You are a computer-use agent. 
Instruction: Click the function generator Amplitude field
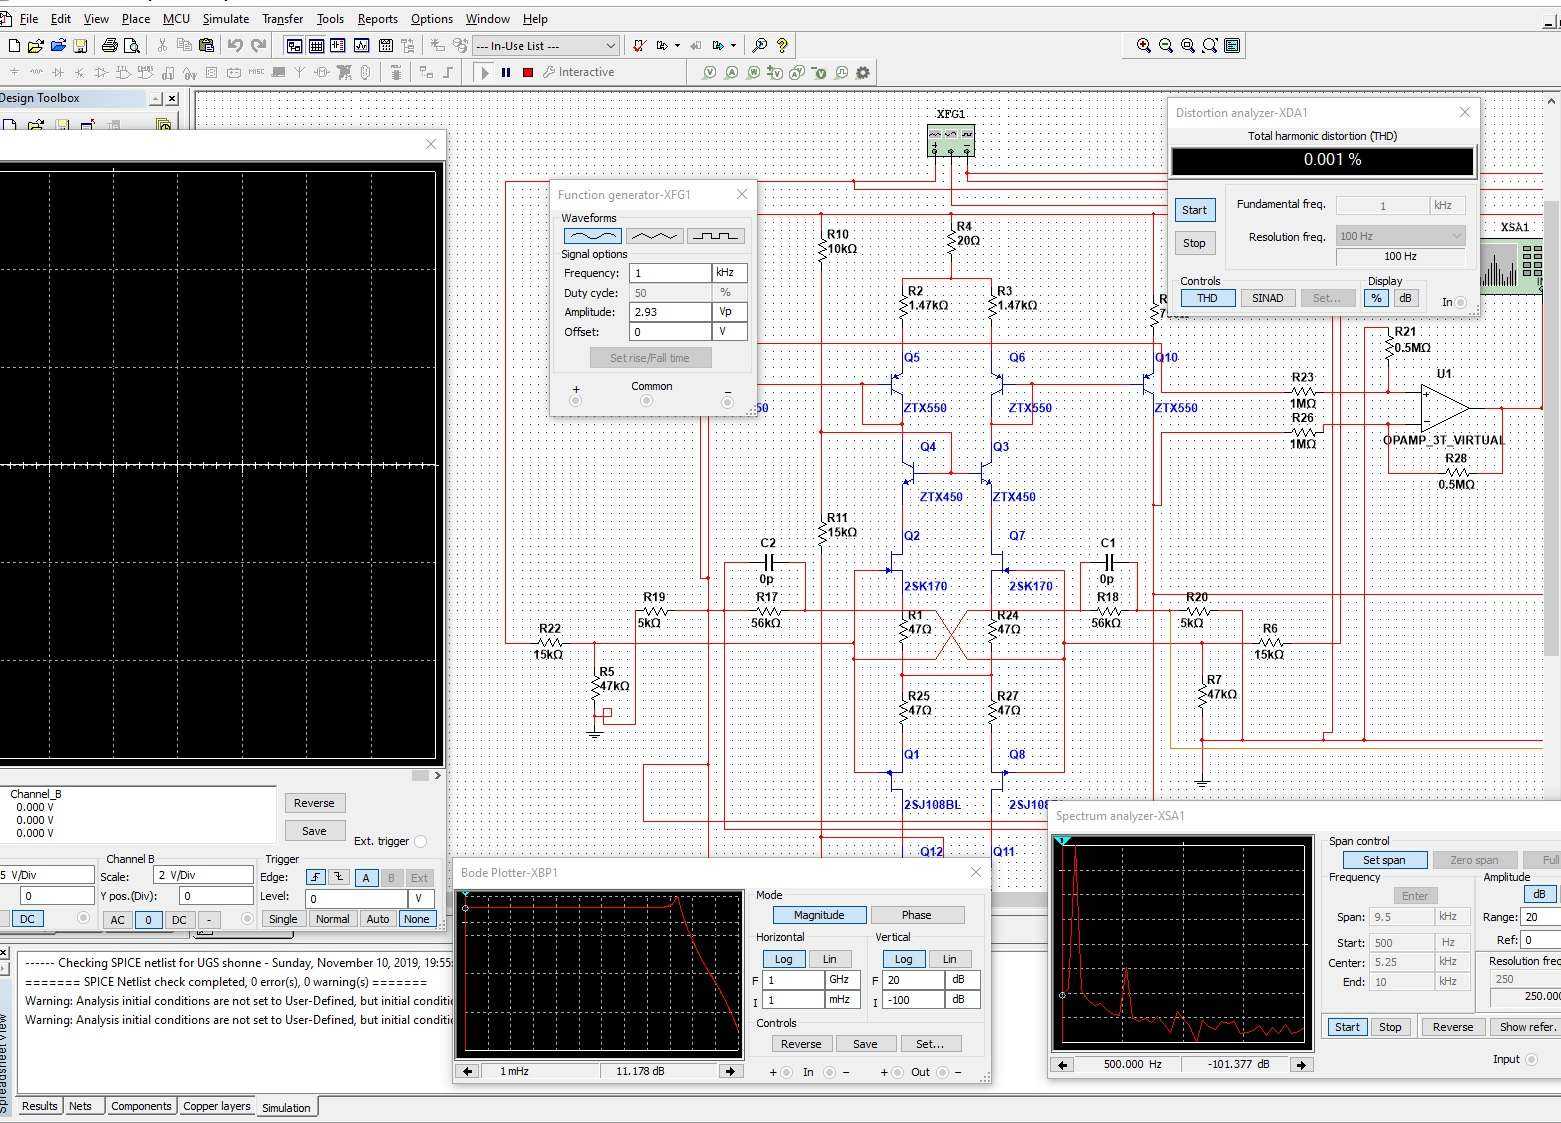coord(670,312)
